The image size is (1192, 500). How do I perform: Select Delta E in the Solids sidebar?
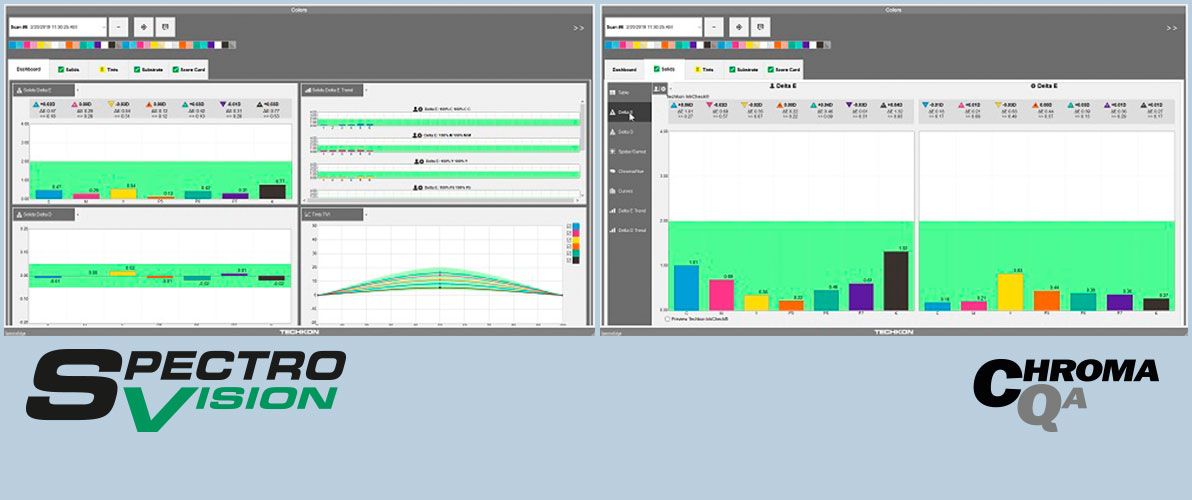click(x=629, y=112)
